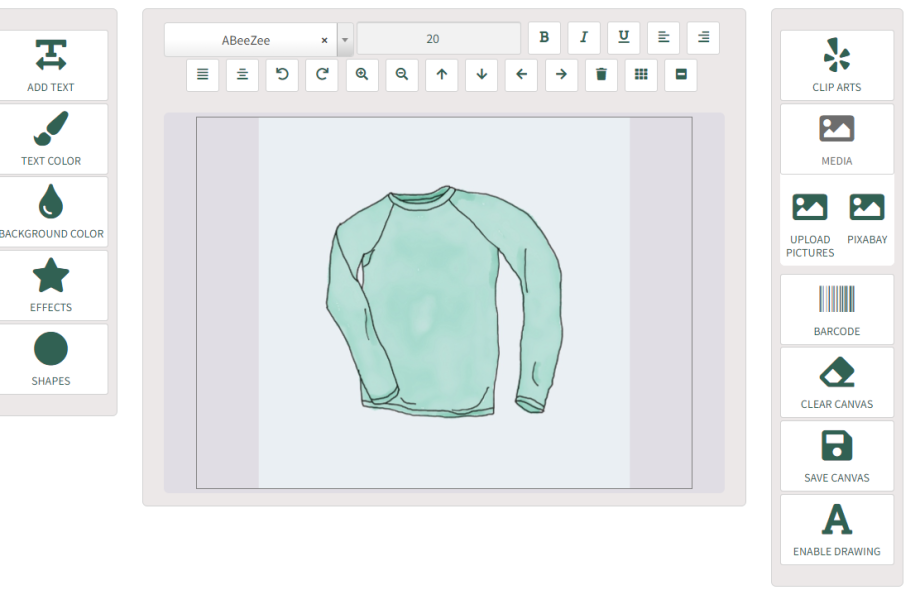
Task: Expand the ABeeZee font dropdown arrow
Action: click(x=345, y=40)
